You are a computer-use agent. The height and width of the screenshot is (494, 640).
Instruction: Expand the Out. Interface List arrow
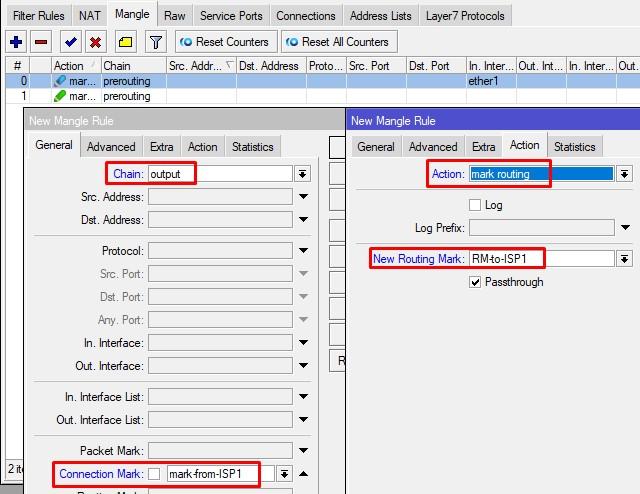click(303, 420)
